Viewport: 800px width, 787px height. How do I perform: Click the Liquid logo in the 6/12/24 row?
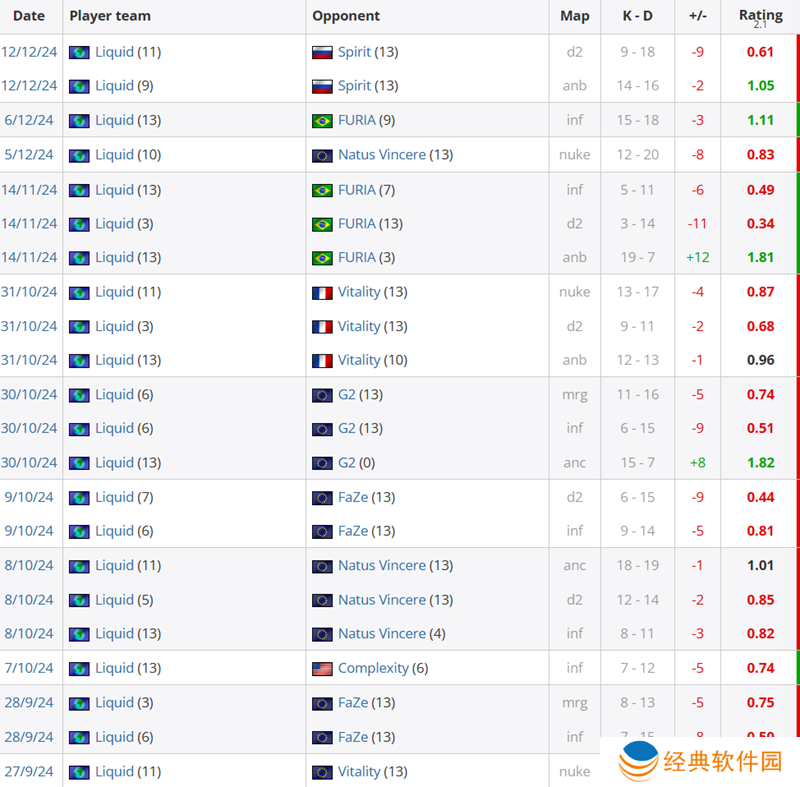point(79,120)
